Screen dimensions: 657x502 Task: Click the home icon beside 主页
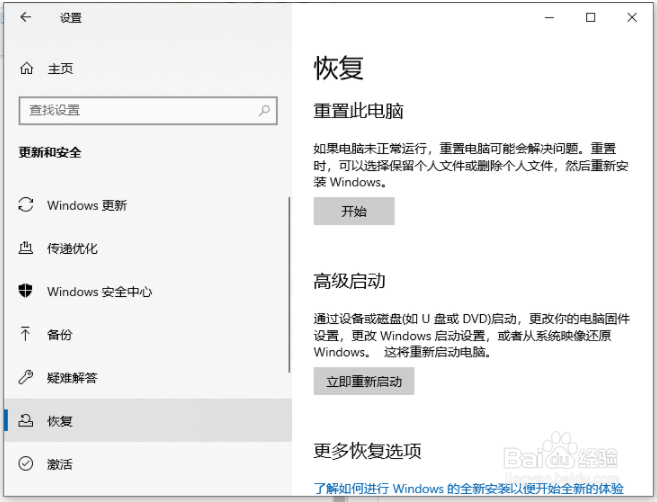tap(26, 68)
